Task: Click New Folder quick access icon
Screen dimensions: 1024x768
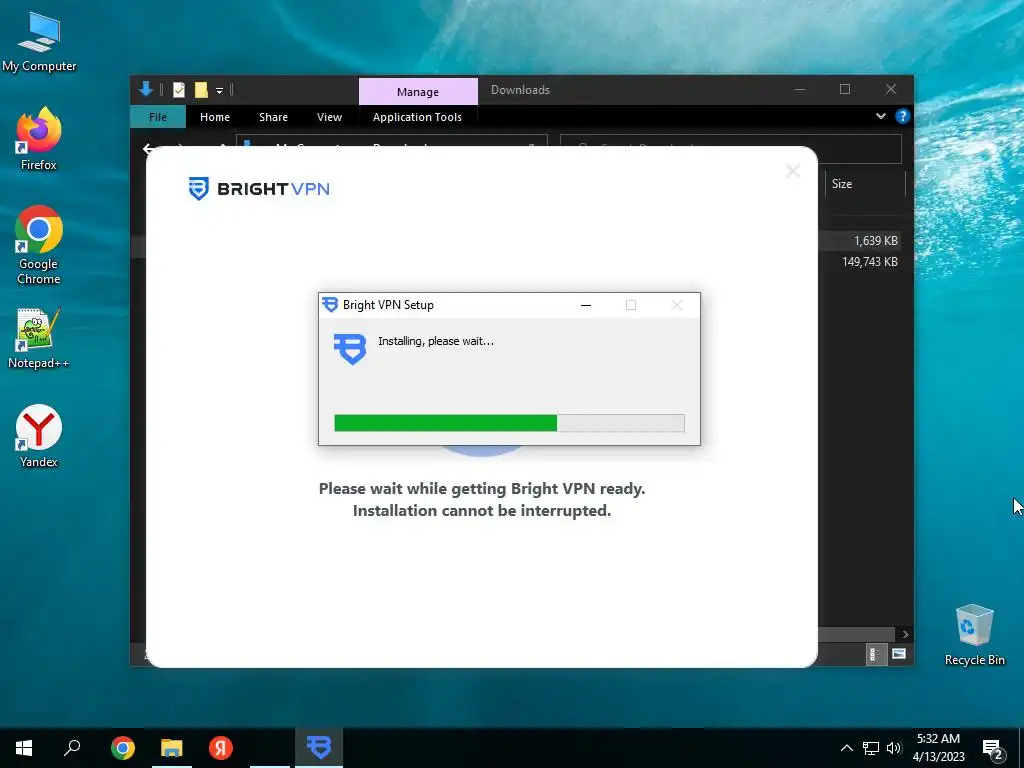Action: [201, 90]
